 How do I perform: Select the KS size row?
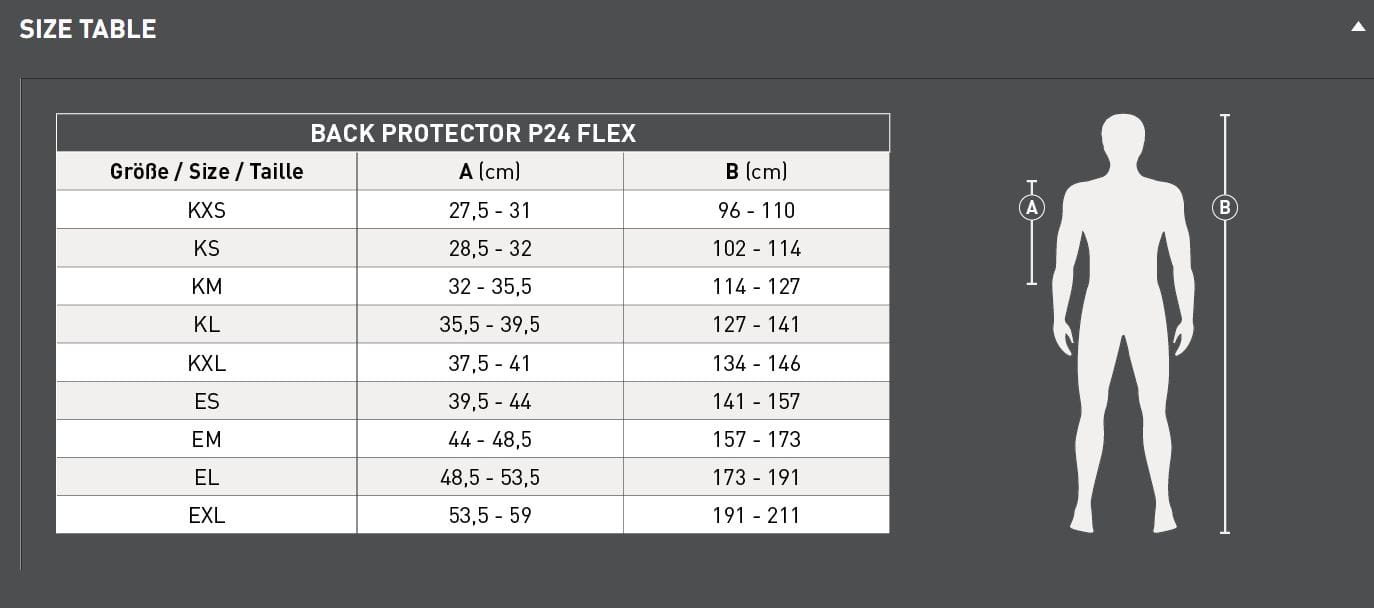[x=473, y=248]
